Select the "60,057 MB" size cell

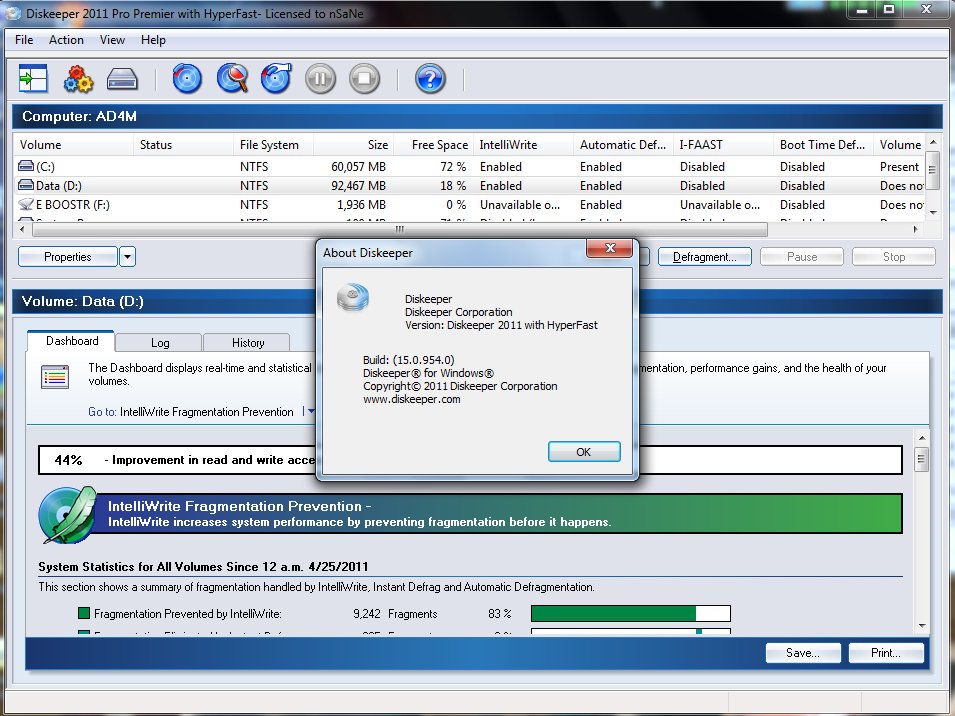358,166
